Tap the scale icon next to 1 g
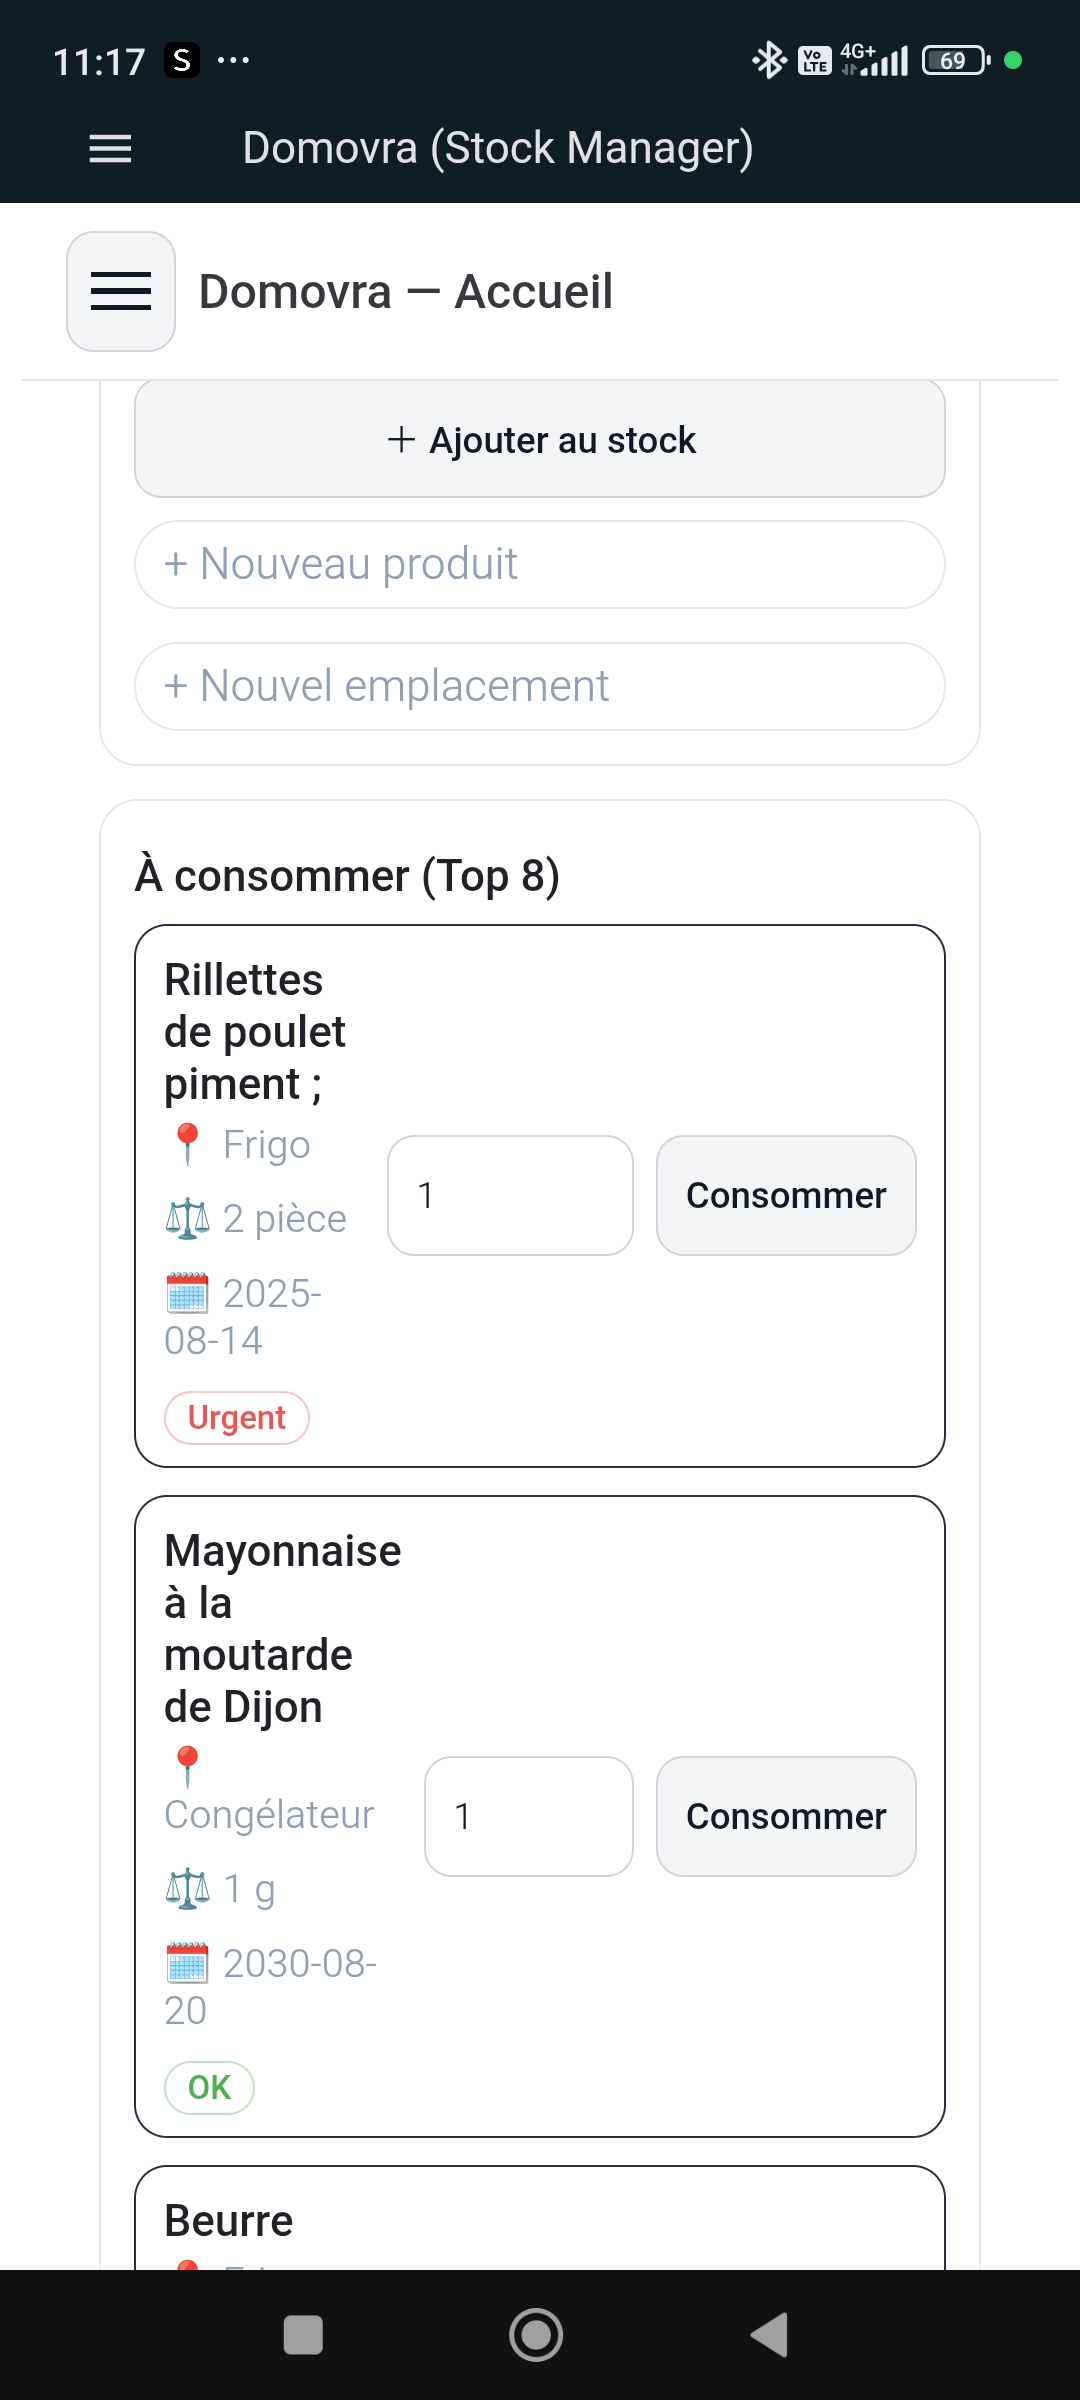Viewport: 1080px width, 2400px height. coord(187,1888)
